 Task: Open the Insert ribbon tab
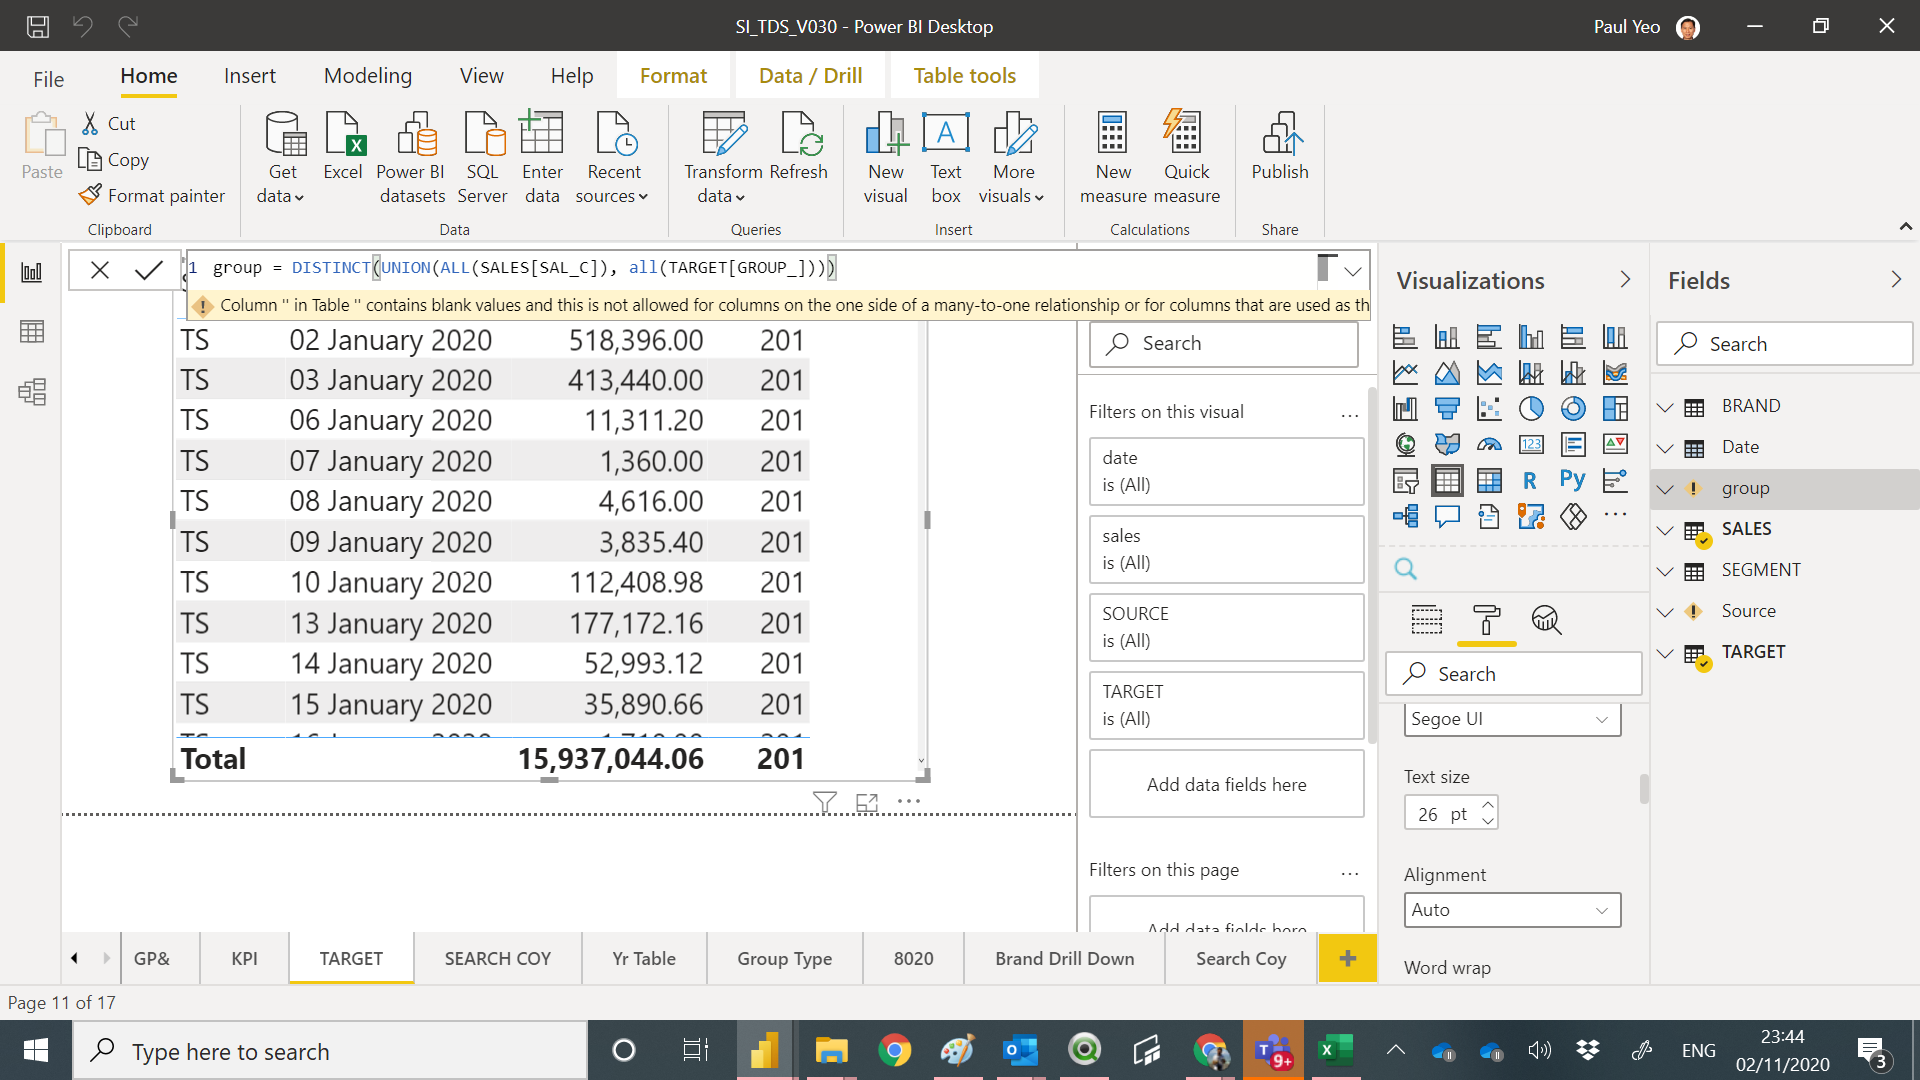pyautogui.click(x=249, y=76)
